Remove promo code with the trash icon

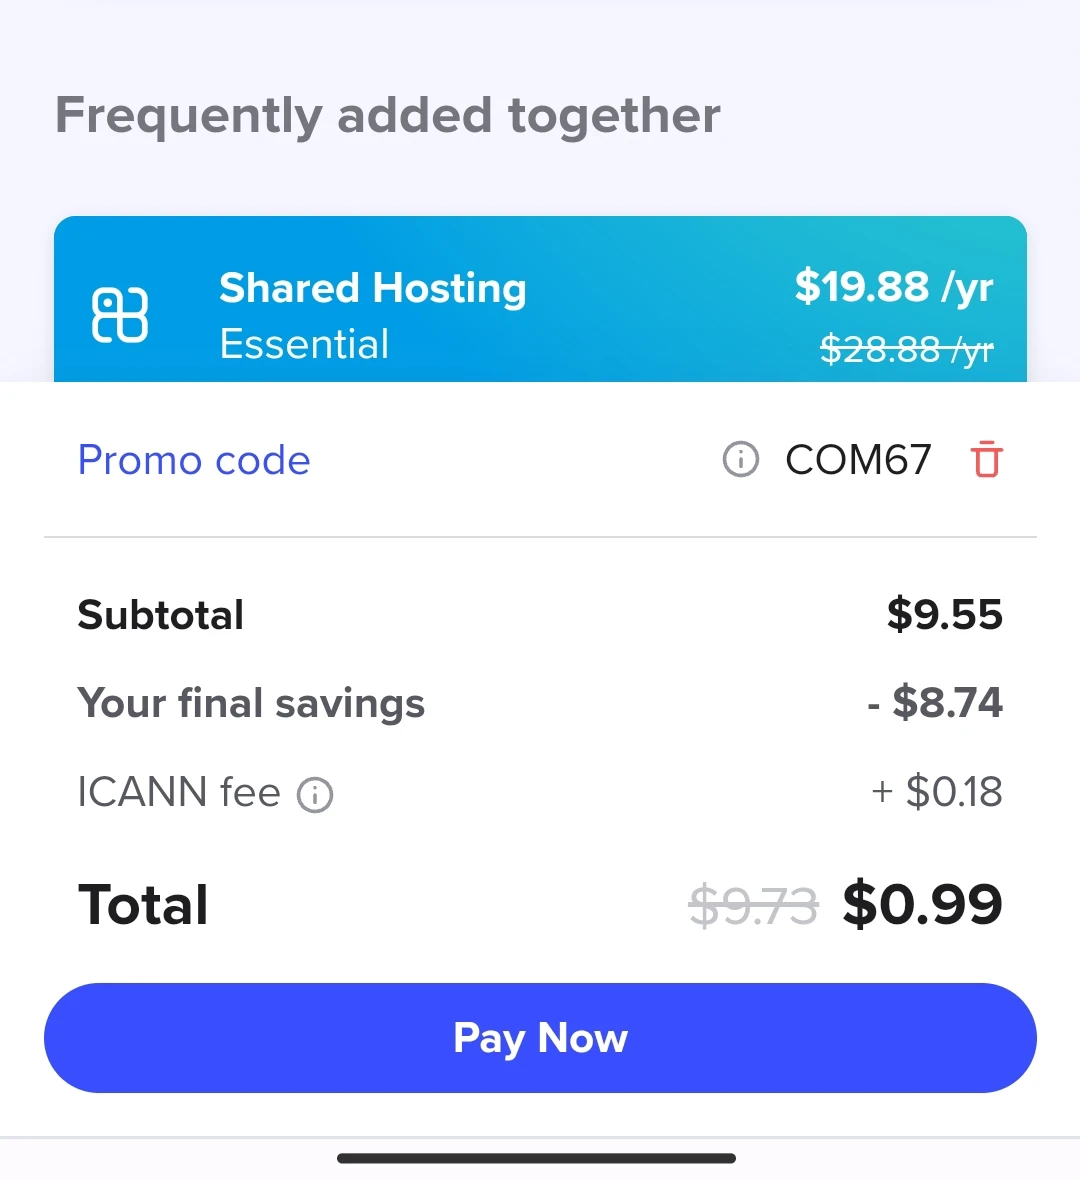986,460
